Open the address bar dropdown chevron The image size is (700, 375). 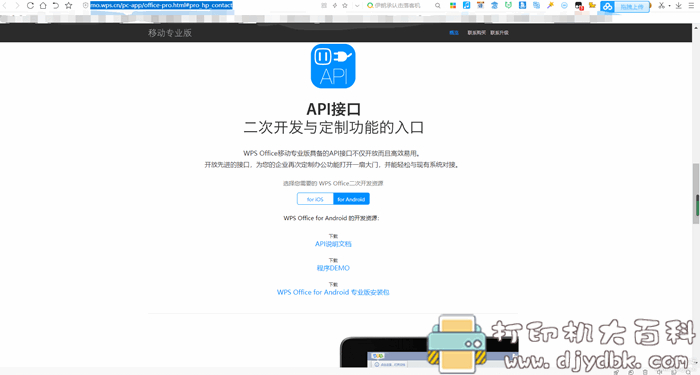point(357,6)
